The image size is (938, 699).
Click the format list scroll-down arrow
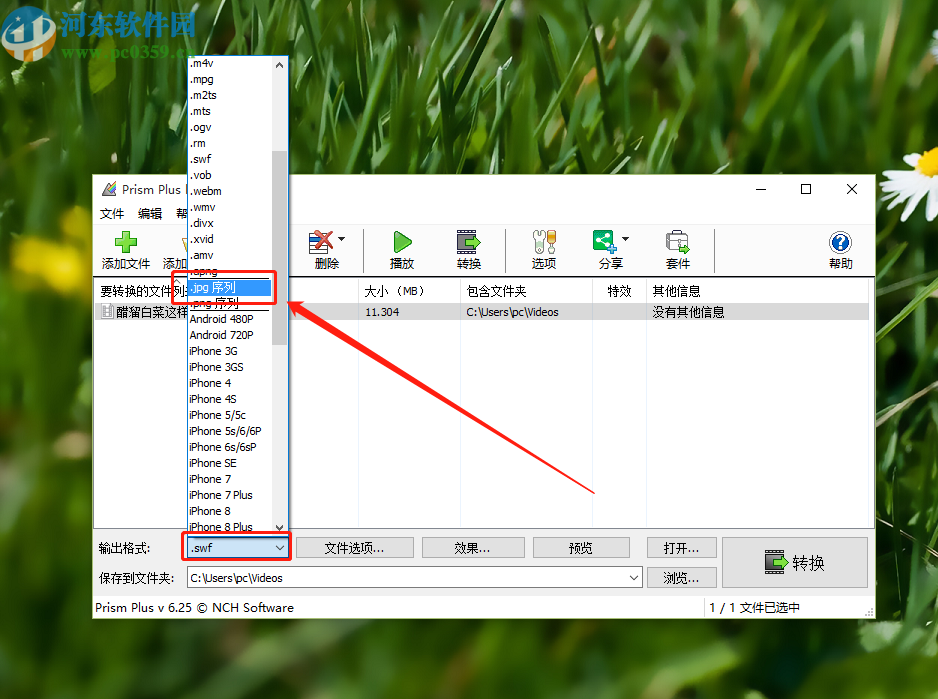point(279,527)
